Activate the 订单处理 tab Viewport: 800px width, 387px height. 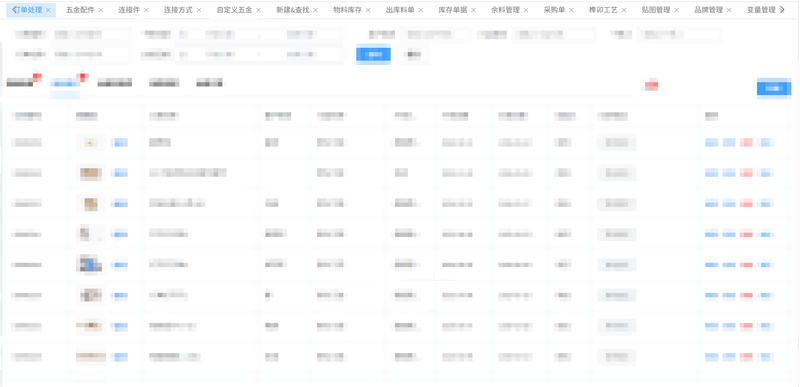tap(29, 10)
